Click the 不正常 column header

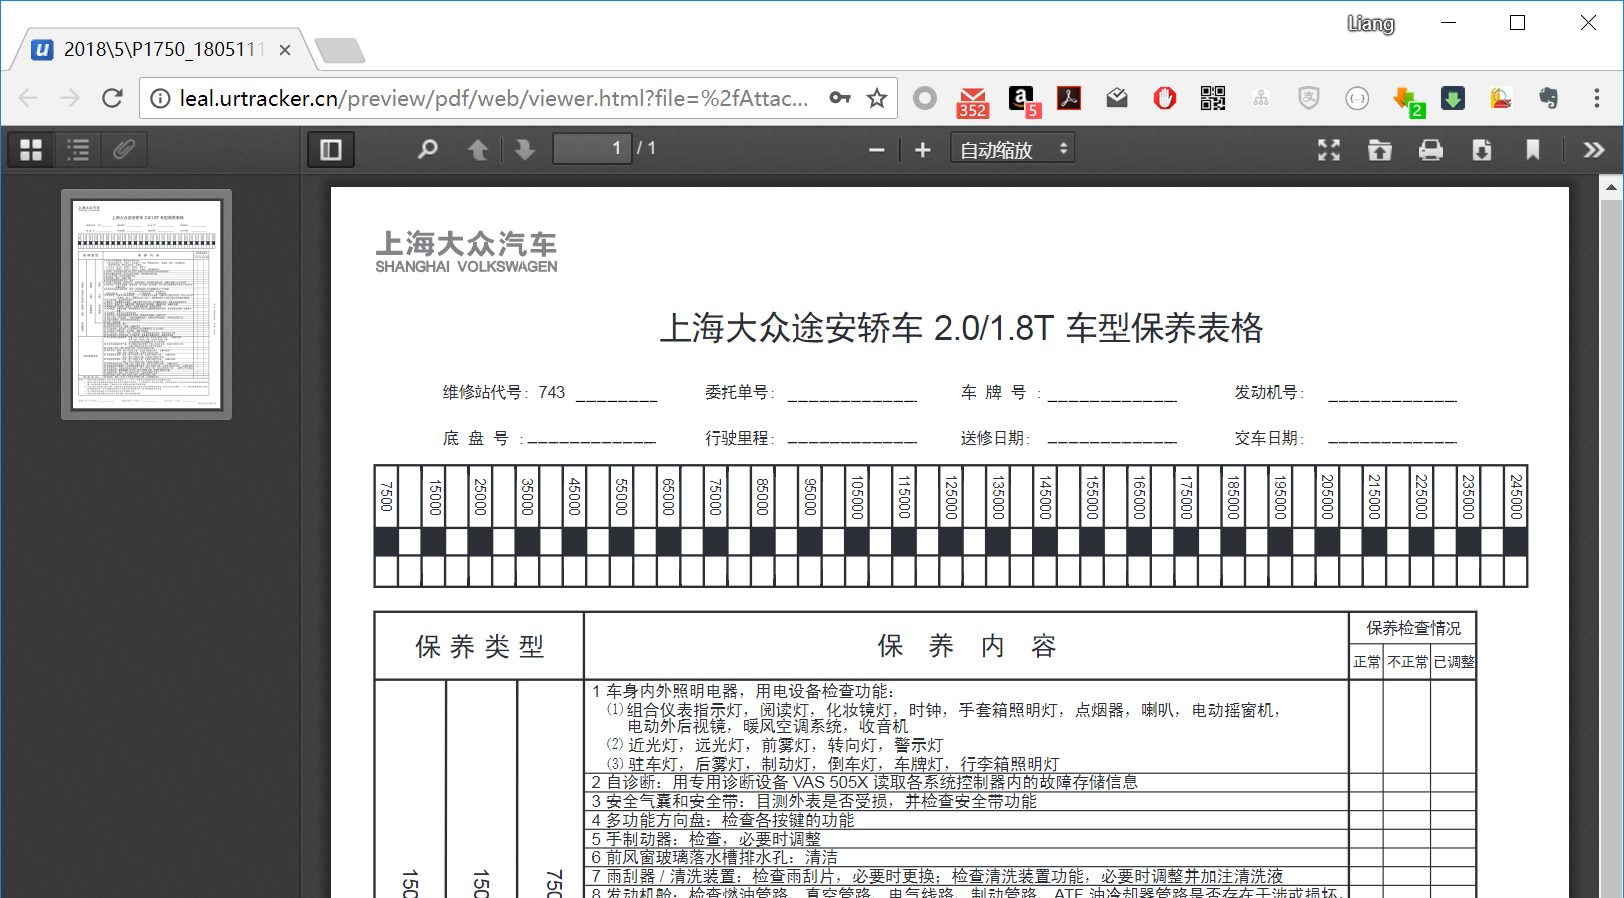(x=1407, y=662)
